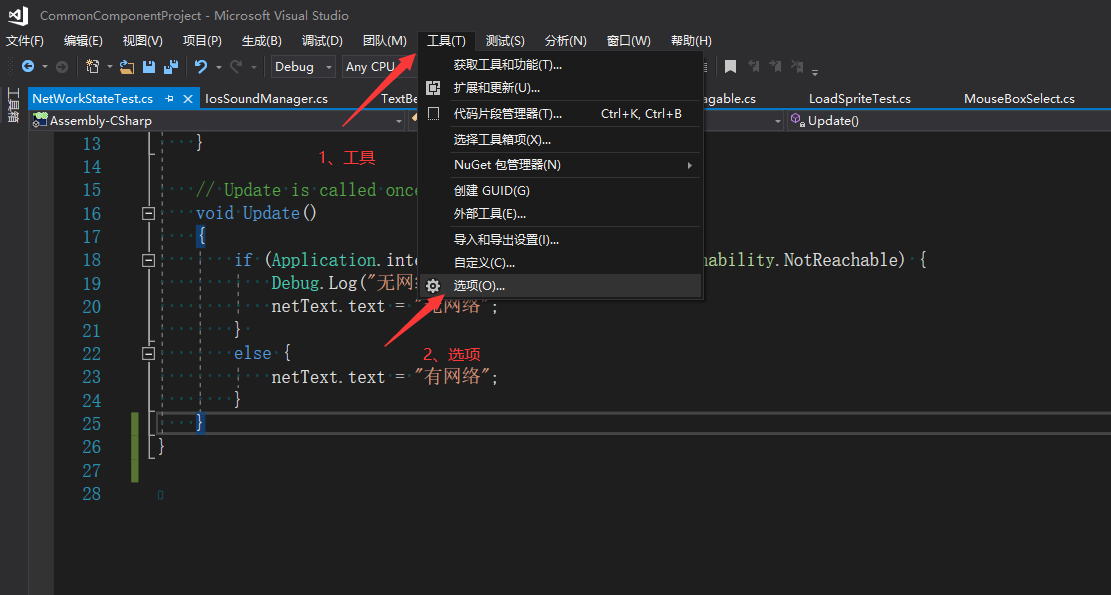Click the Navigate Forward arrow icon
Image resolution: width=1111 pixels, height=595 pixels.
click(62, 67)
